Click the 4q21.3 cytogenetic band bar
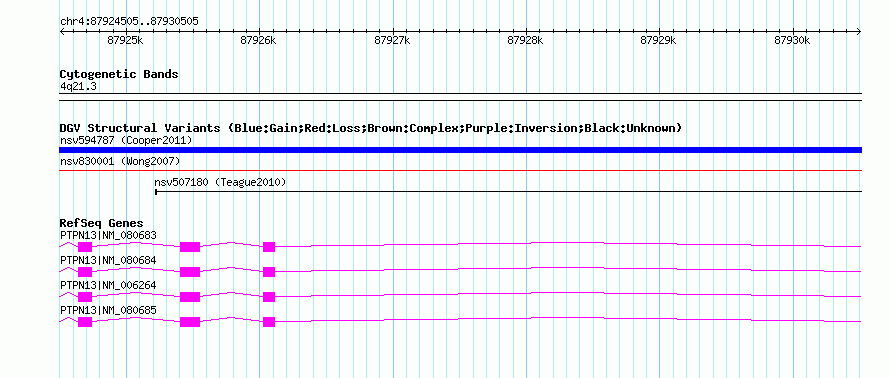The width and height of the screenshot is (890, 378). (x=460, y=96)
